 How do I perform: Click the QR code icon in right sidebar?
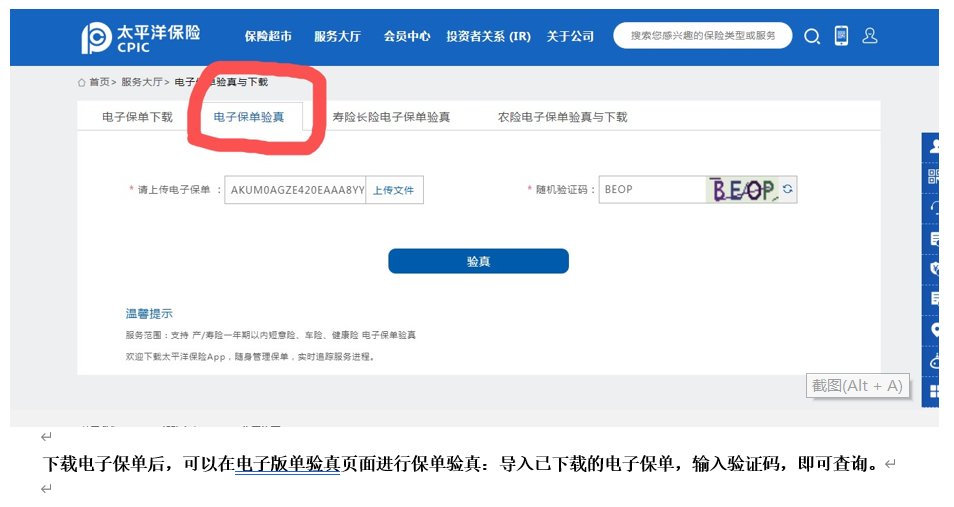(x=935, y=177)
